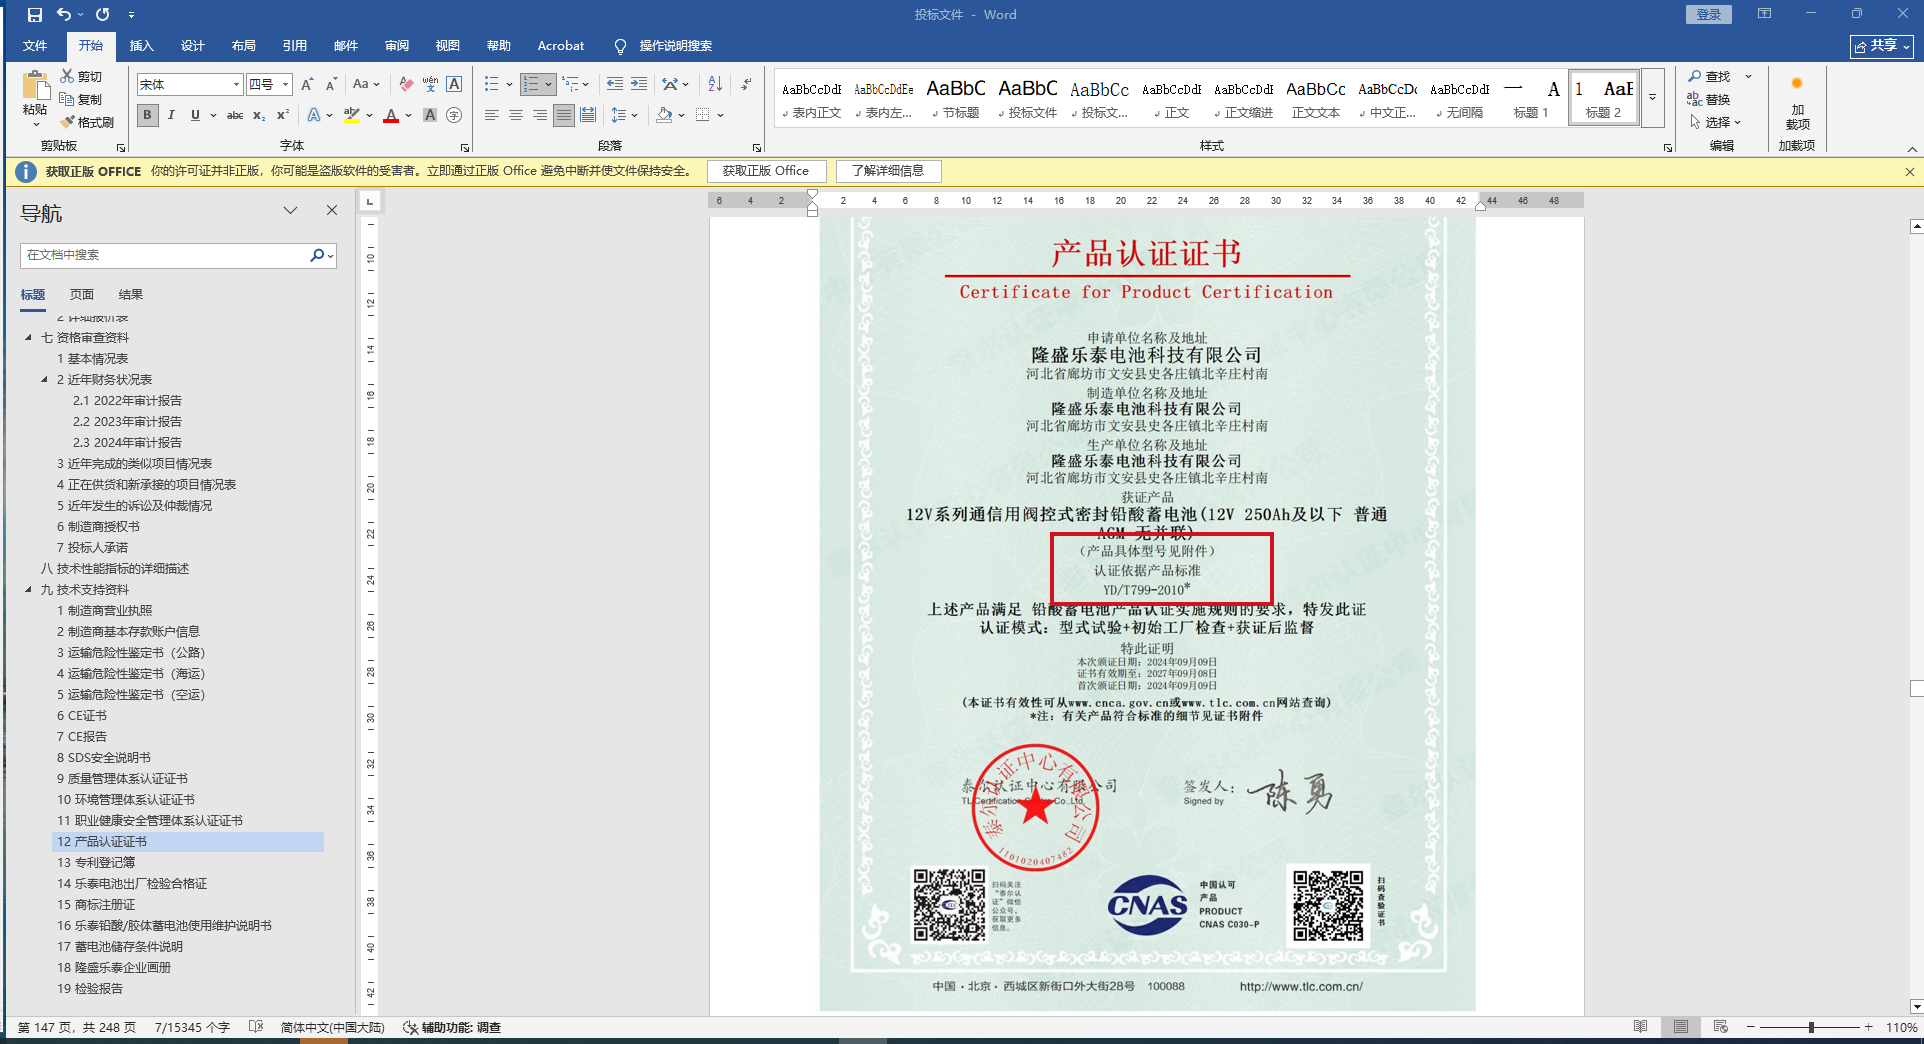Click the 了解详细信息 button
The width and height of the screenshot is (1924, 1044).
coord(888,171)
